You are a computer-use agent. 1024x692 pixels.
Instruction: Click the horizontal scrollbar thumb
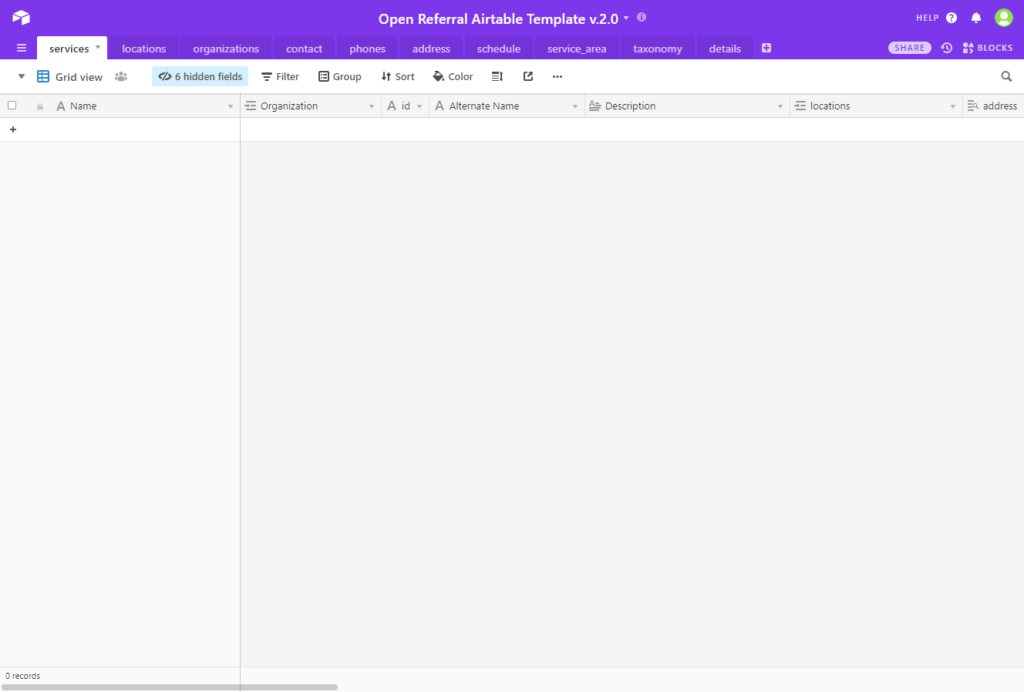169,687
